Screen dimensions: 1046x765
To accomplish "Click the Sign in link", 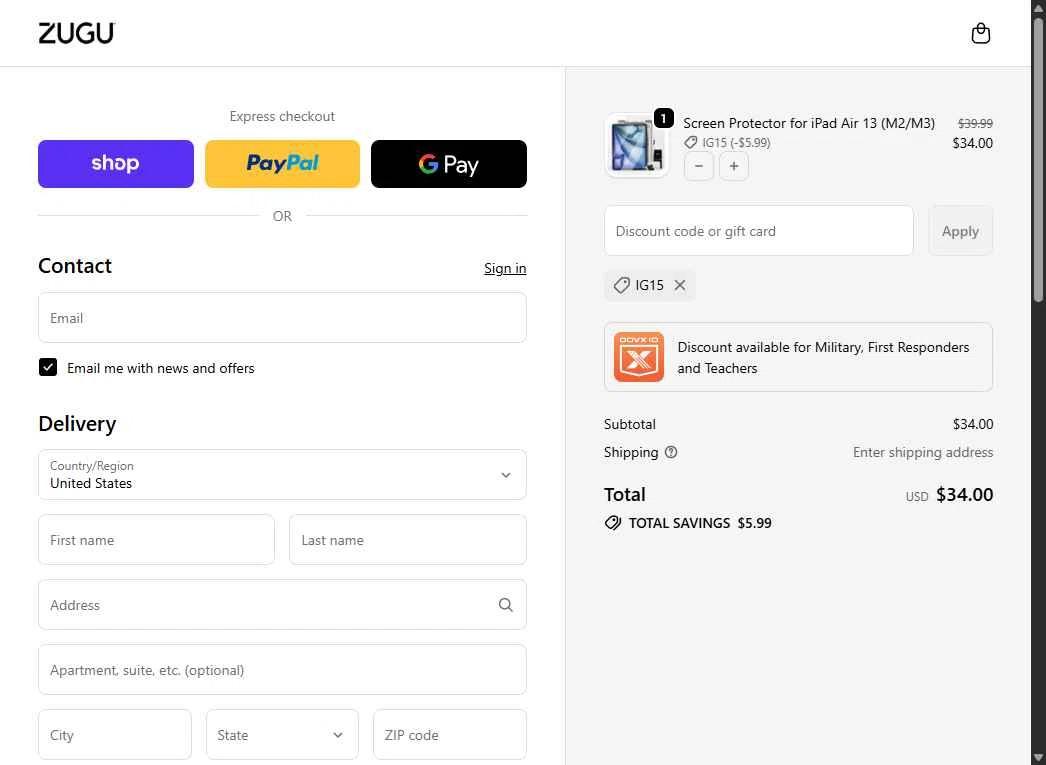I will coord(505,268).
